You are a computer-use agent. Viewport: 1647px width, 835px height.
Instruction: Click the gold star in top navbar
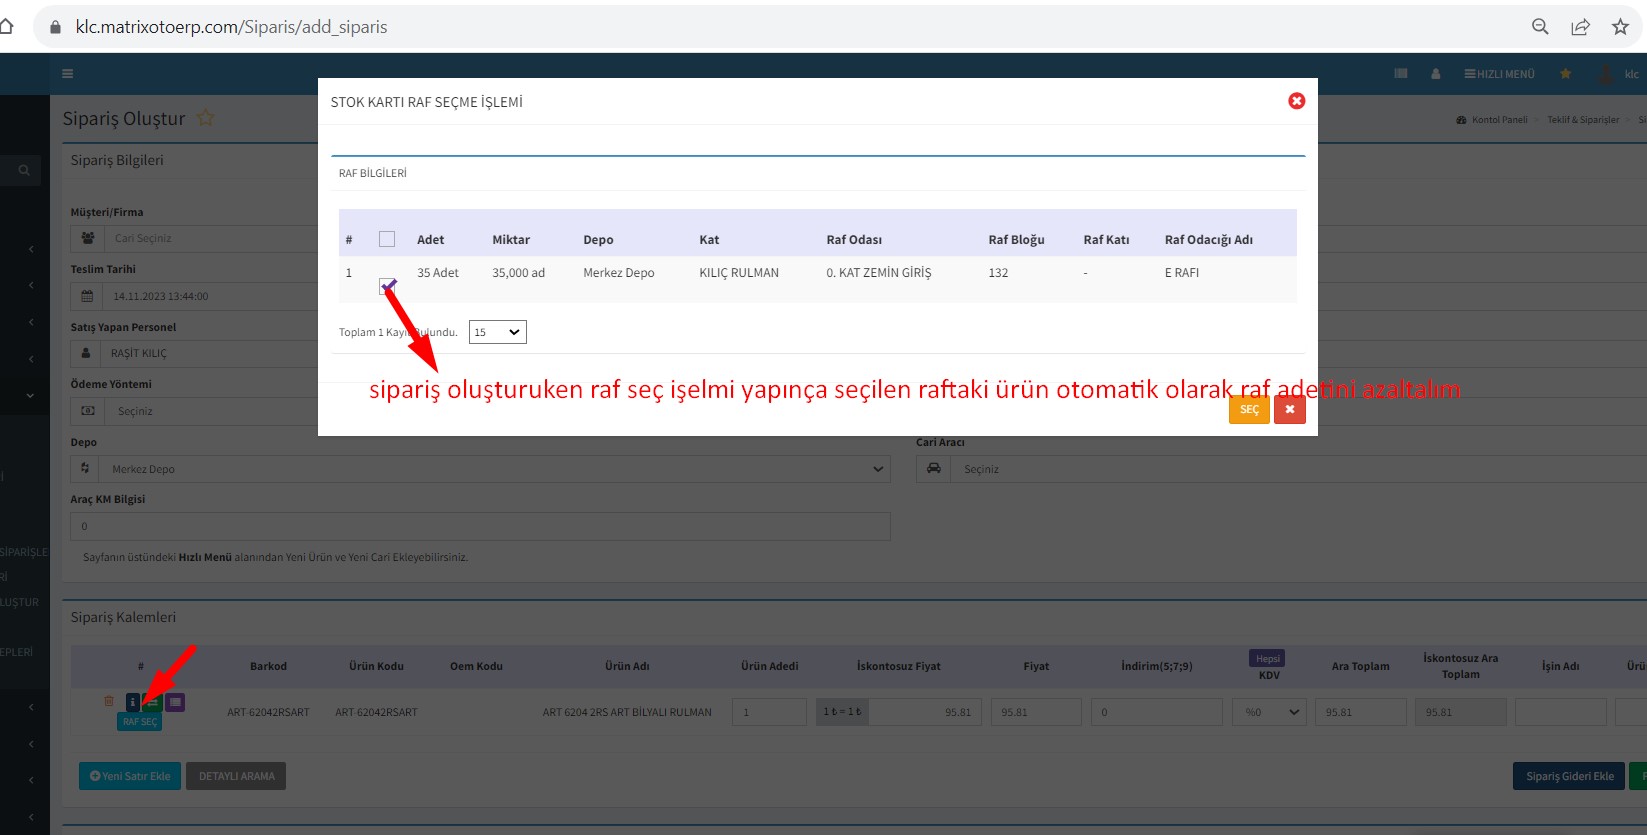tap(1565, 74)
